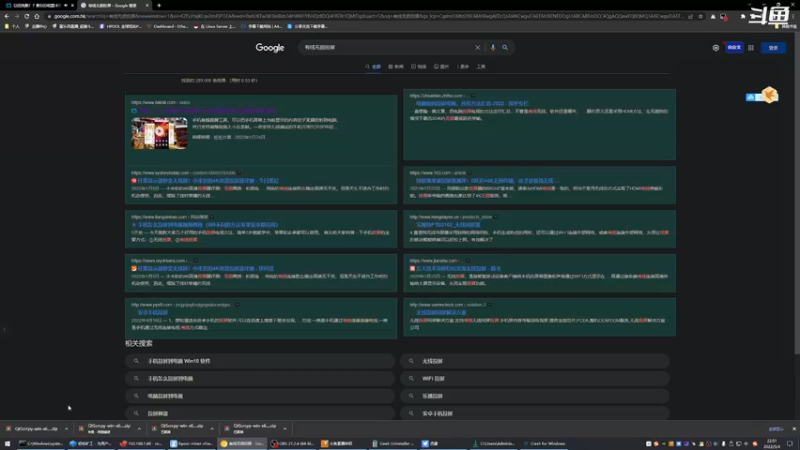Select related search '无线投屏'
The width and height of the screenshot is (800, 450).
click(535, 361)
